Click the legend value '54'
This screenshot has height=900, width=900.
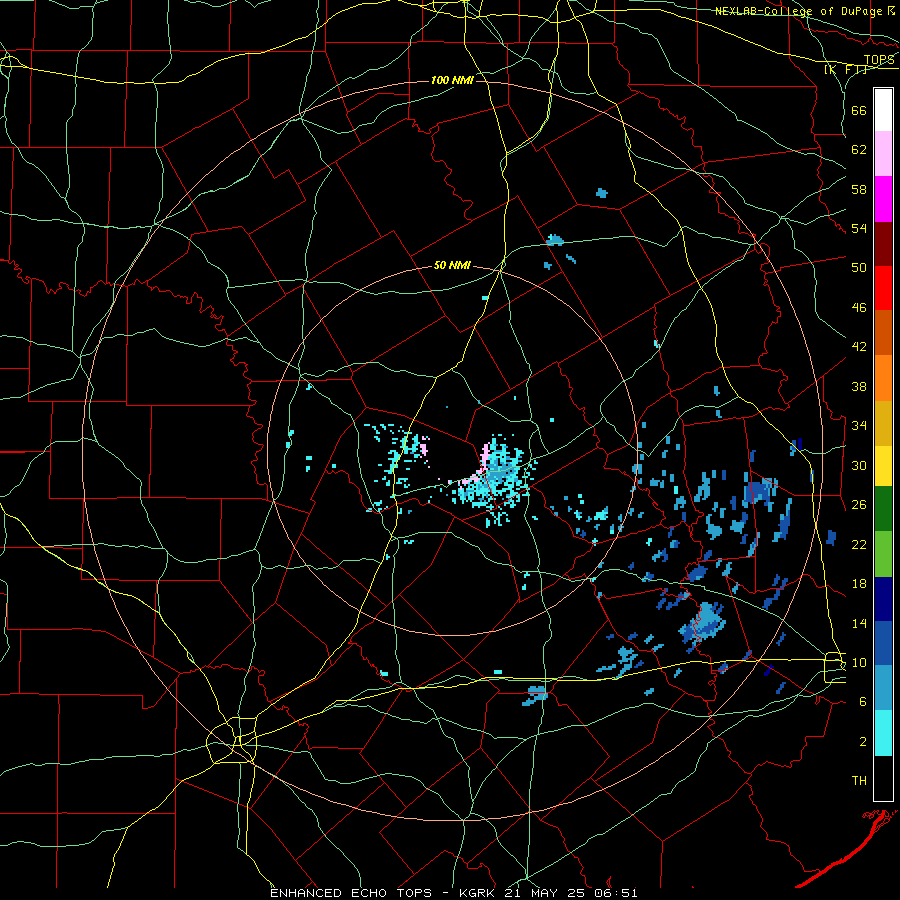point(859,228)
